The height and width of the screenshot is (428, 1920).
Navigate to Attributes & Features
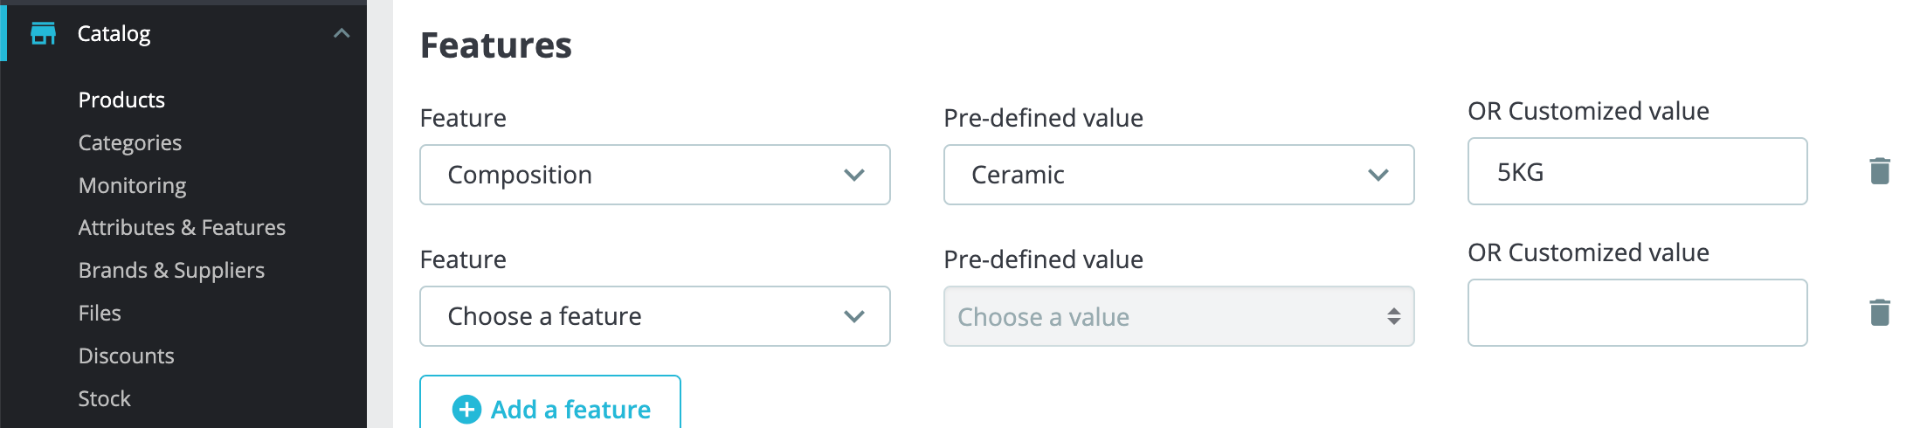182,228
